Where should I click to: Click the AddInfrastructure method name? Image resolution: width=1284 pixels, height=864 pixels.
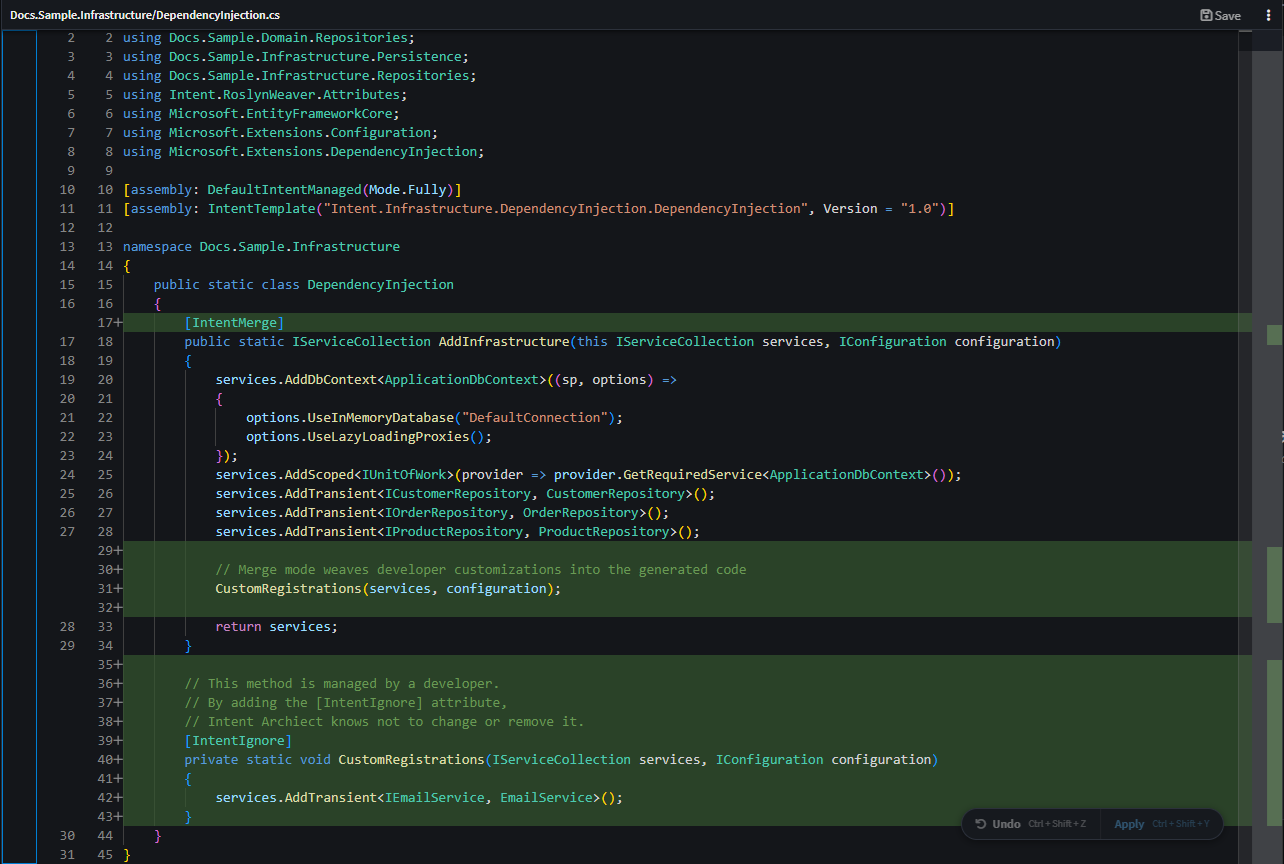coord(503,341)
